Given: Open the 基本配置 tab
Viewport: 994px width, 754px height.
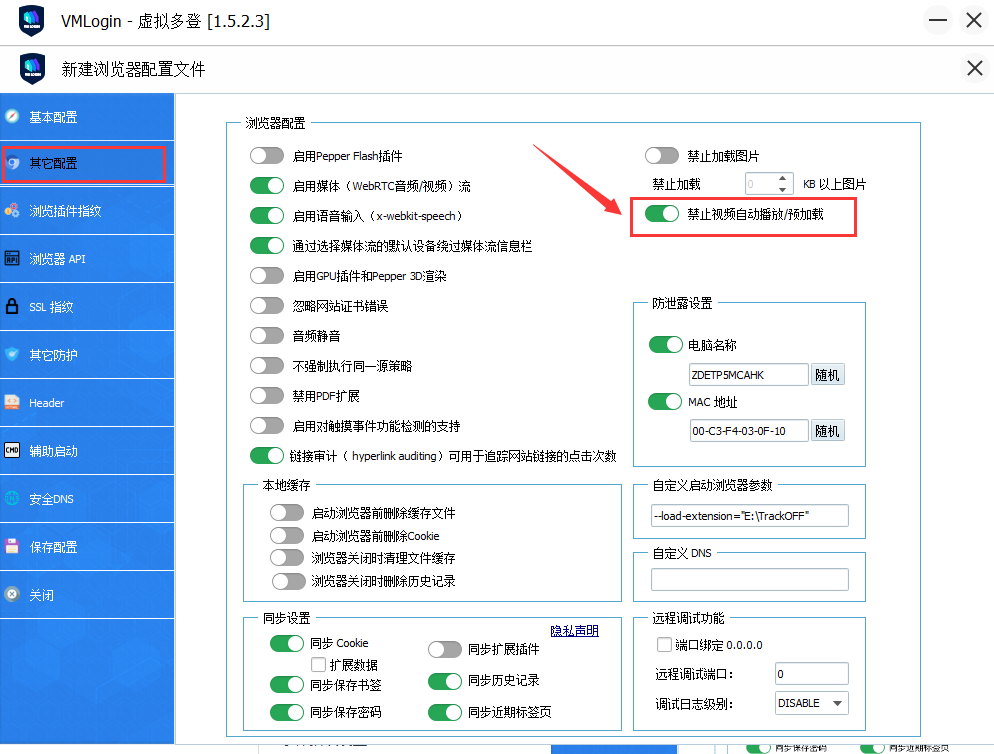Looking at the screenshot, I should tap(87, 117).
